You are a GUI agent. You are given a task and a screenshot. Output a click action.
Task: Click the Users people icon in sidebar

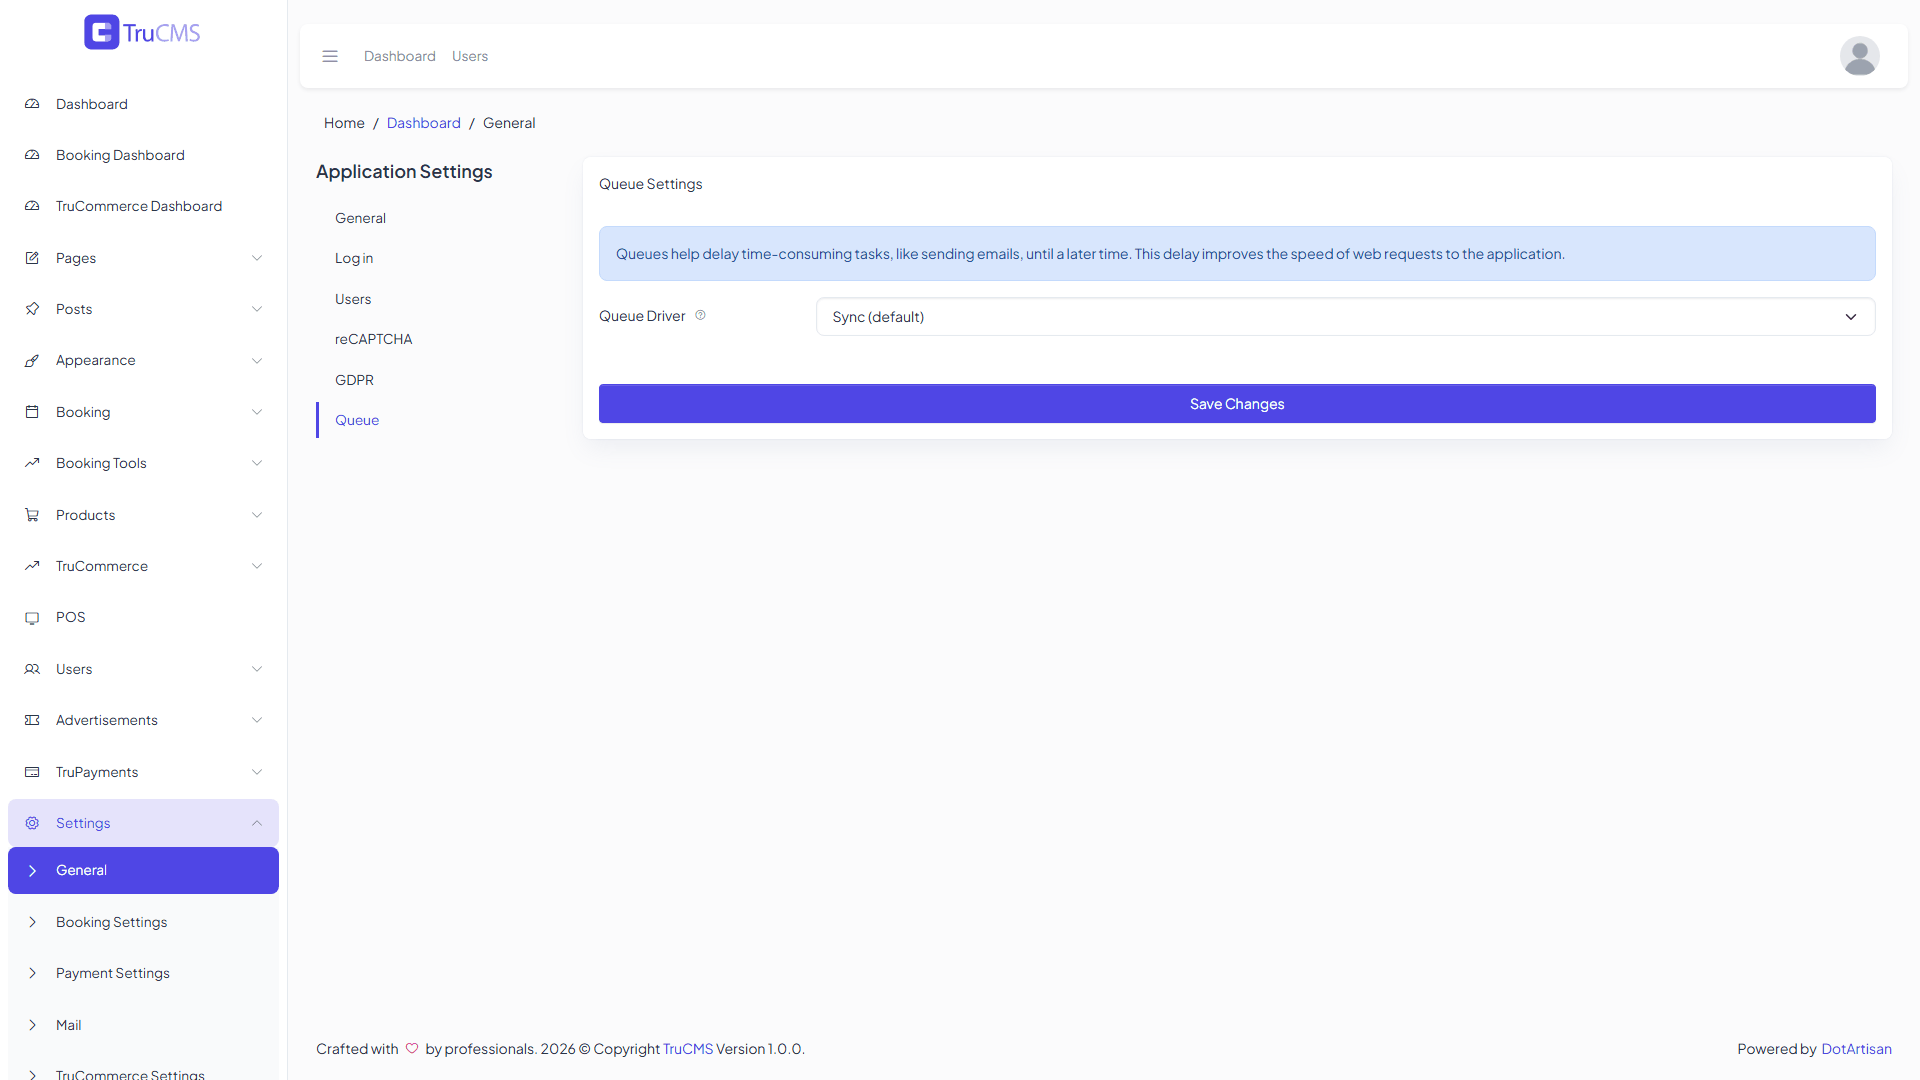click(x=32, y=669)
